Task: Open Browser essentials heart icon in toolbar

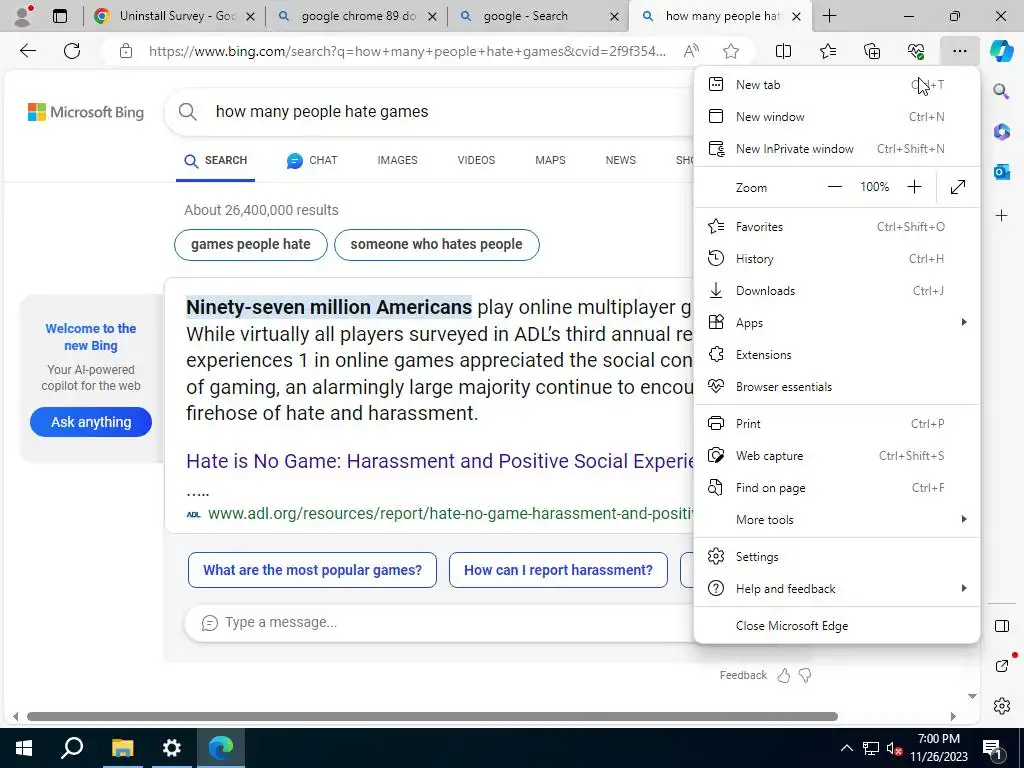Action: pyautogui.click(x=916, y=51)
